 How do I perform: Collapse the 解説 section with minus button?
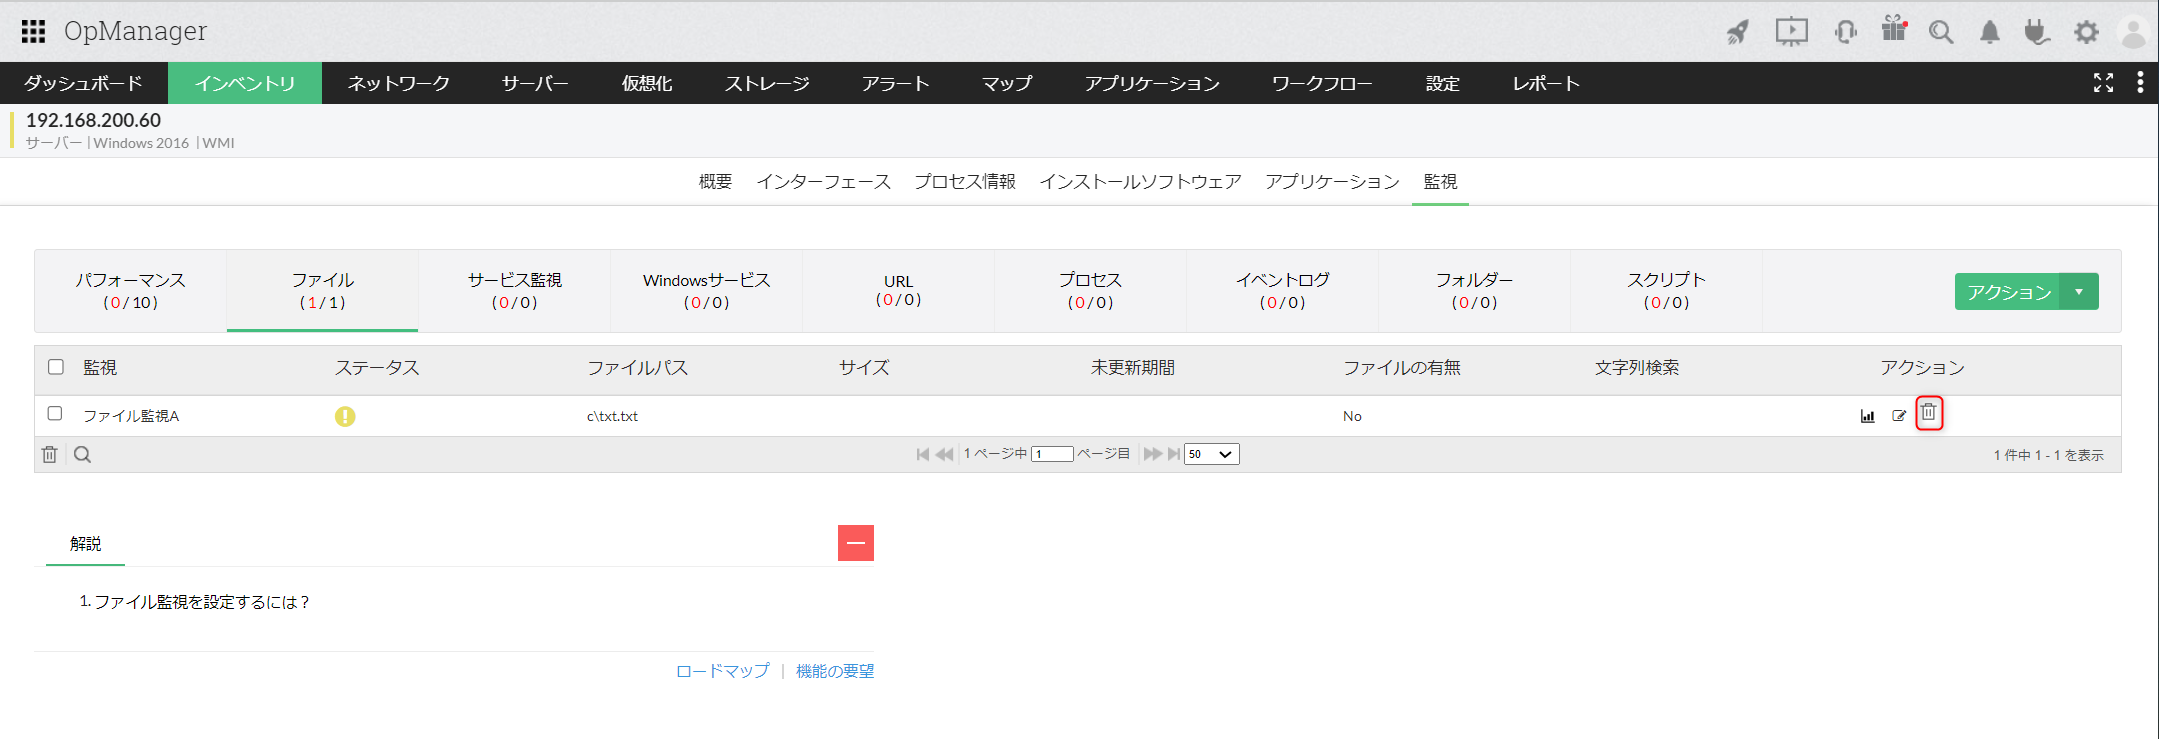pos(856,543)
